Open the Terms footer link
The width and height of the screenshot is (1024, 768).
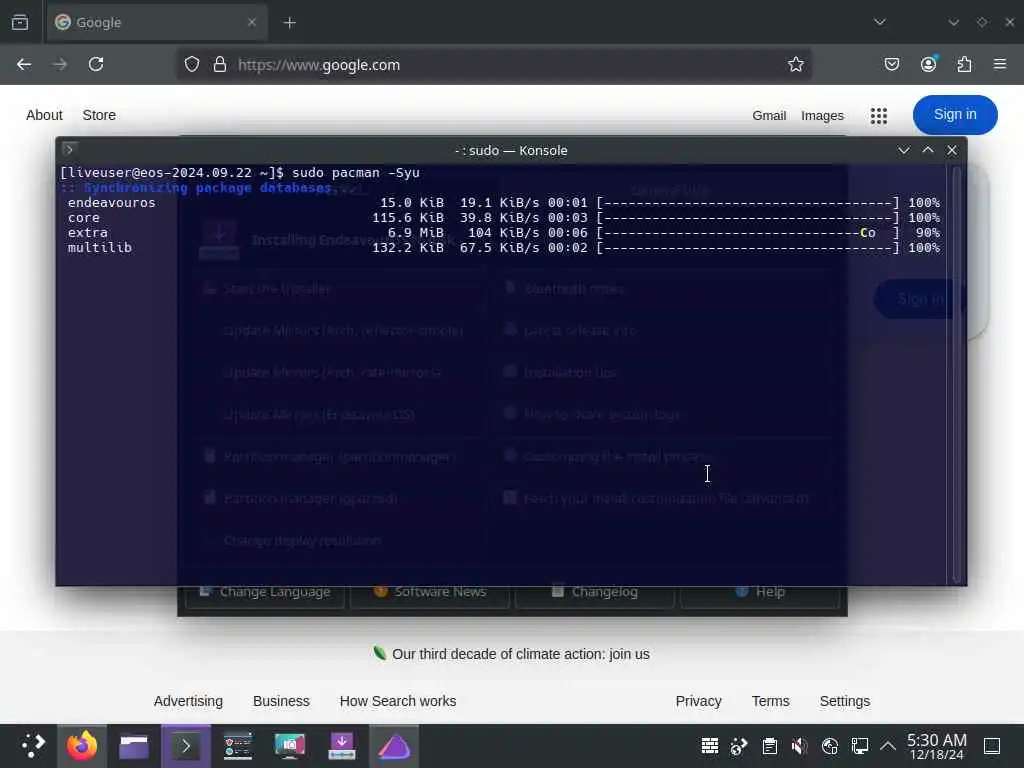[x=770, y=701]
